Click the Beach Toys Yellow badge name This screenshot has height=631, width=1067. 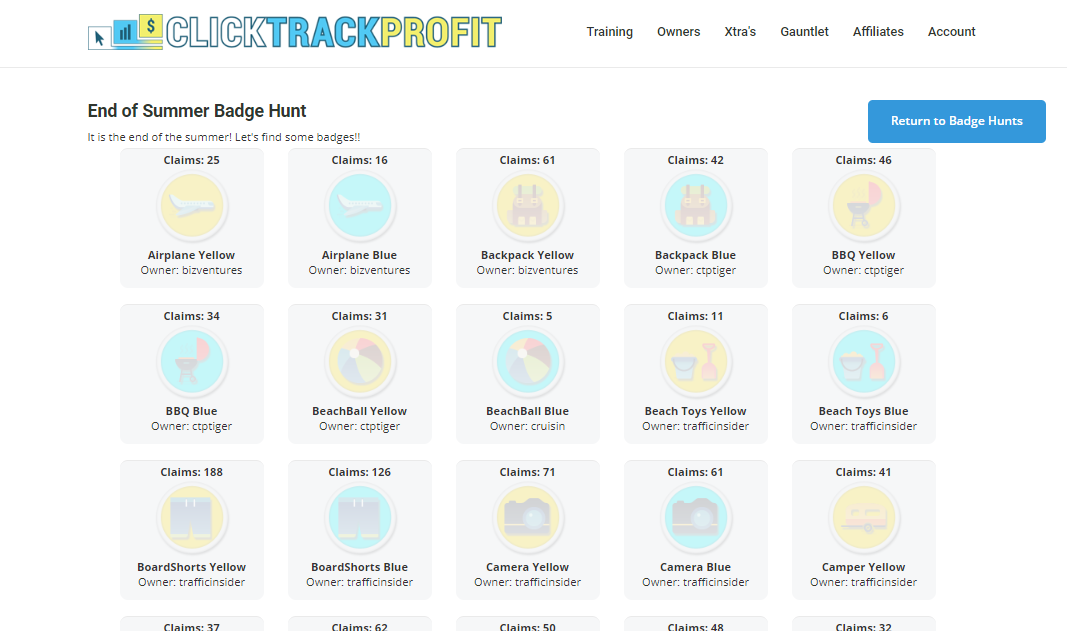[695, 411]
